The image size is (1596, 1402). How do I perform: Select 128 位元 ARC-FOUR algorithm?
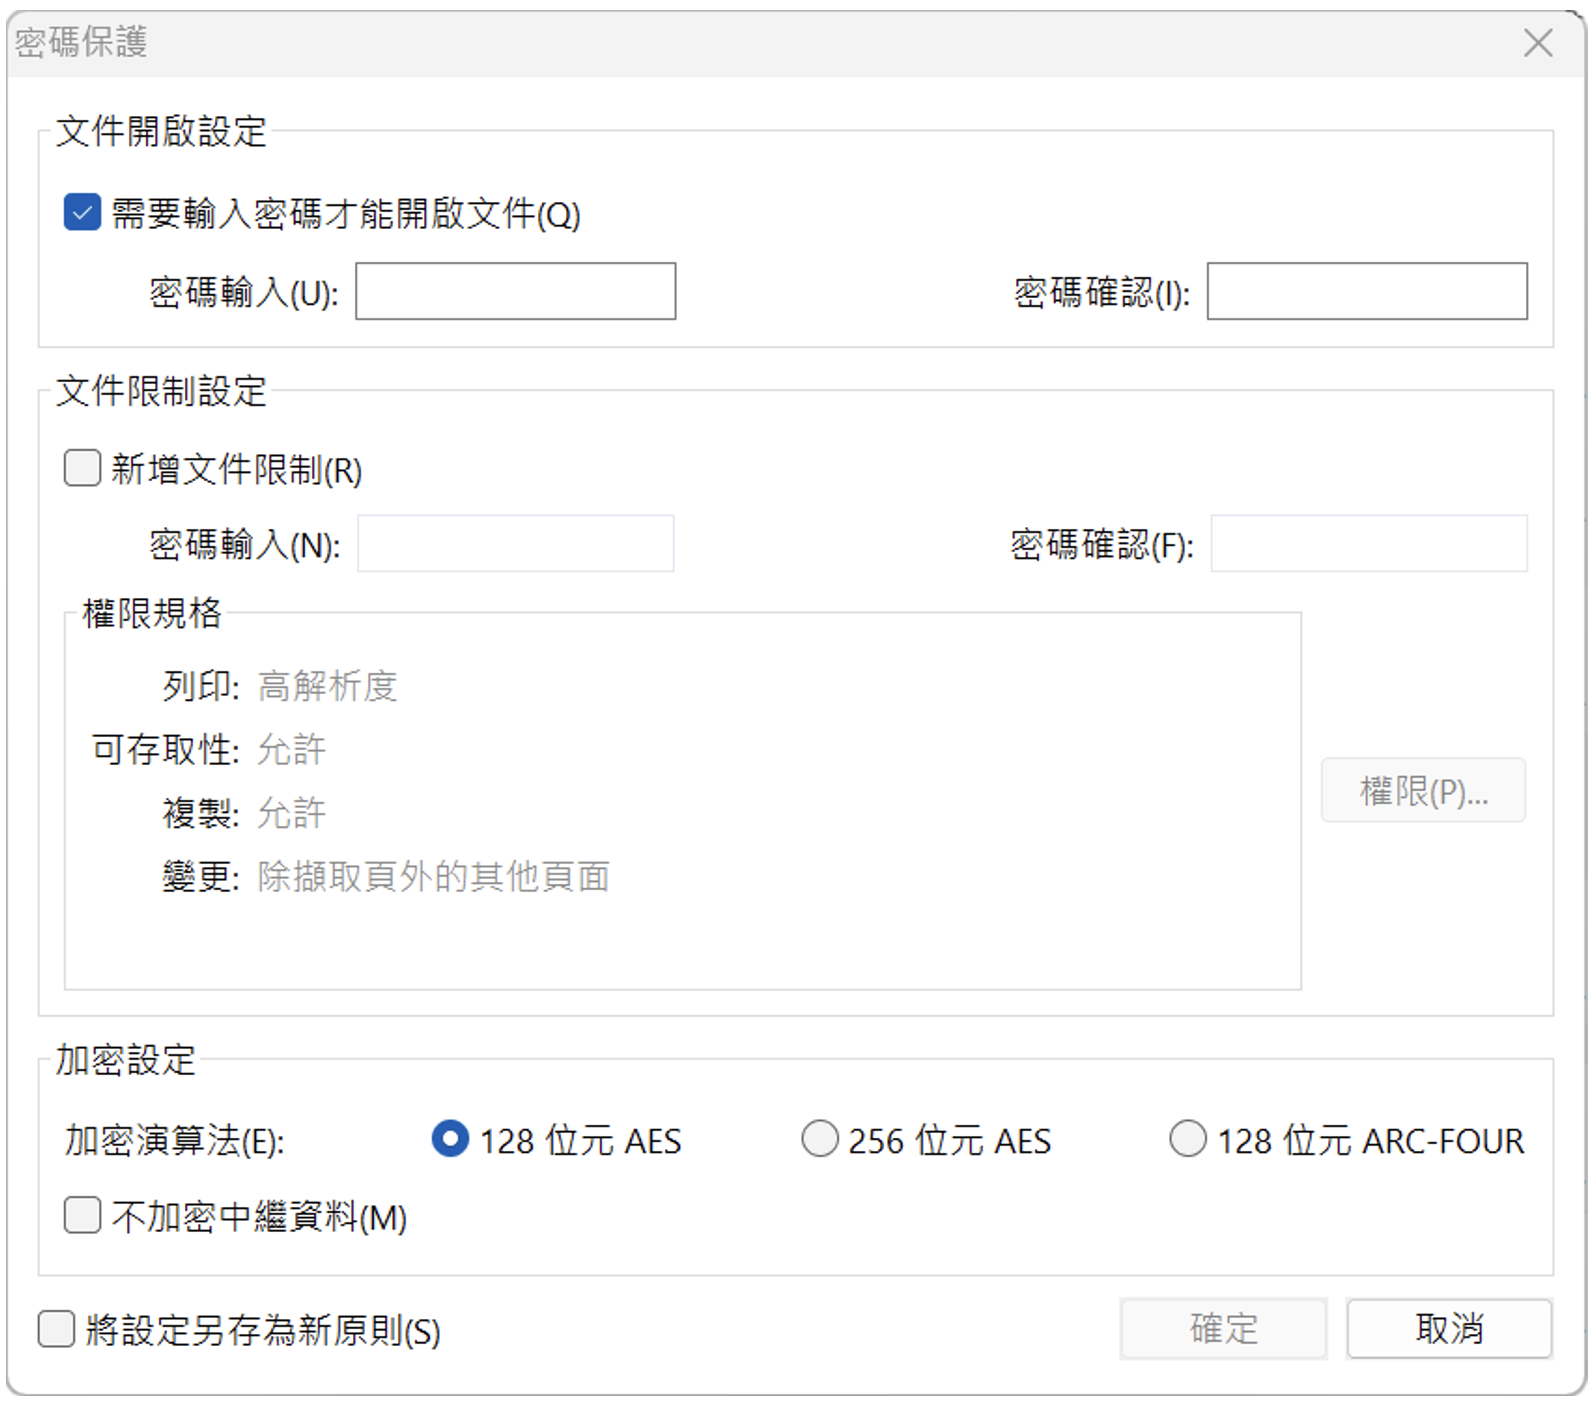tap(1188, 1139)
